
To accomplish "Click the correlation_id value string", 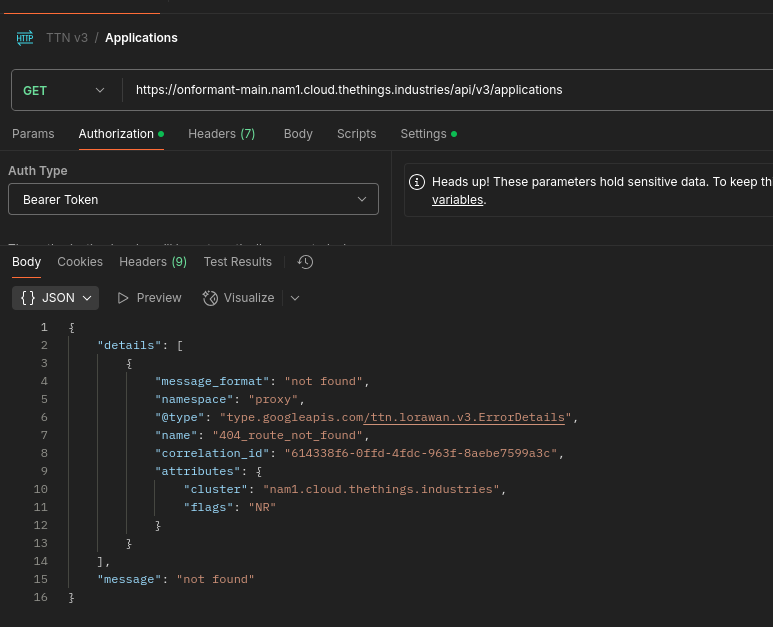I will click(x=421, y=453).
